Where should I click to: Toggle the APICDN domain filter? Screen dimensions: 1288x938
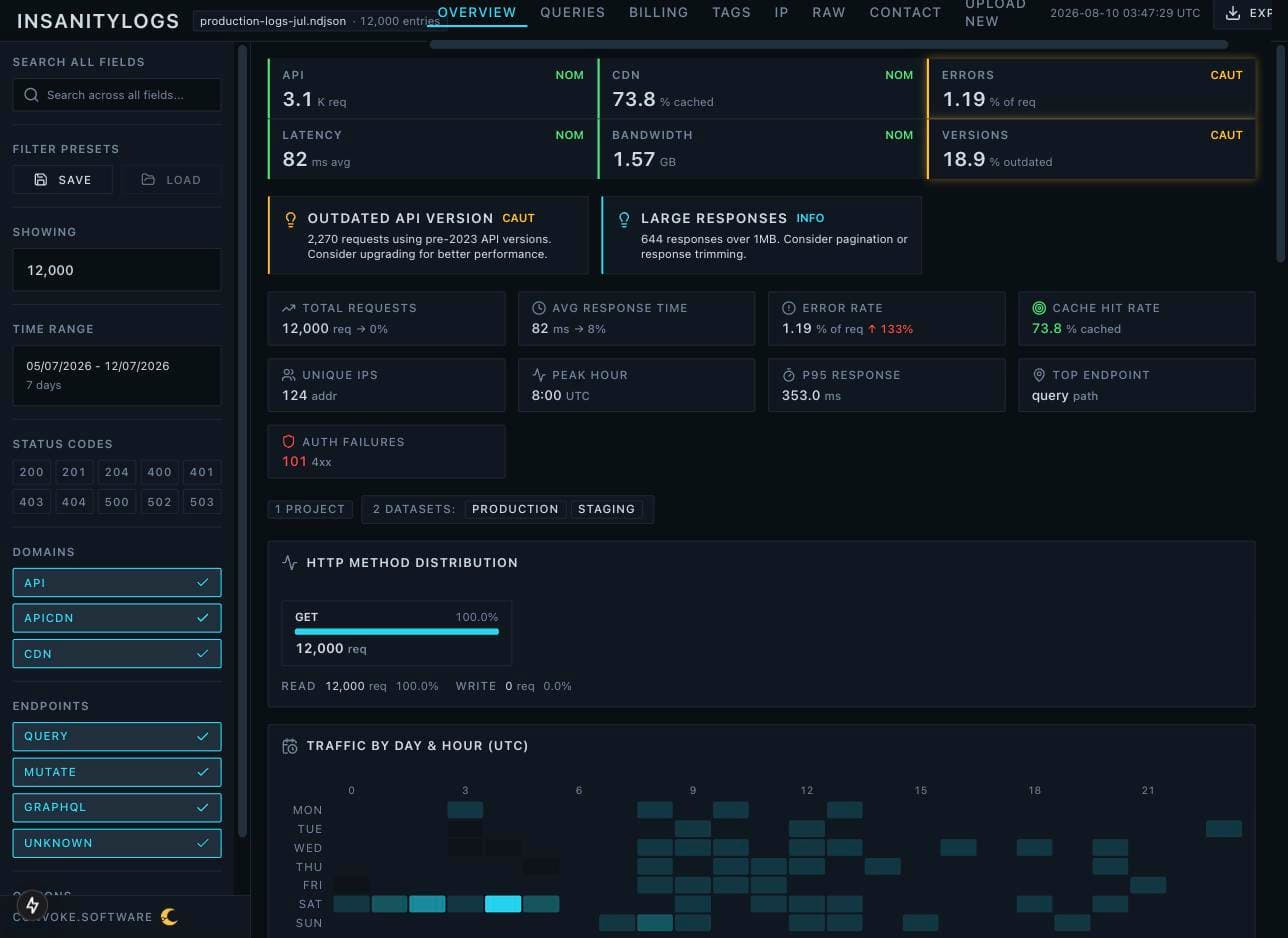click(117, 618)
